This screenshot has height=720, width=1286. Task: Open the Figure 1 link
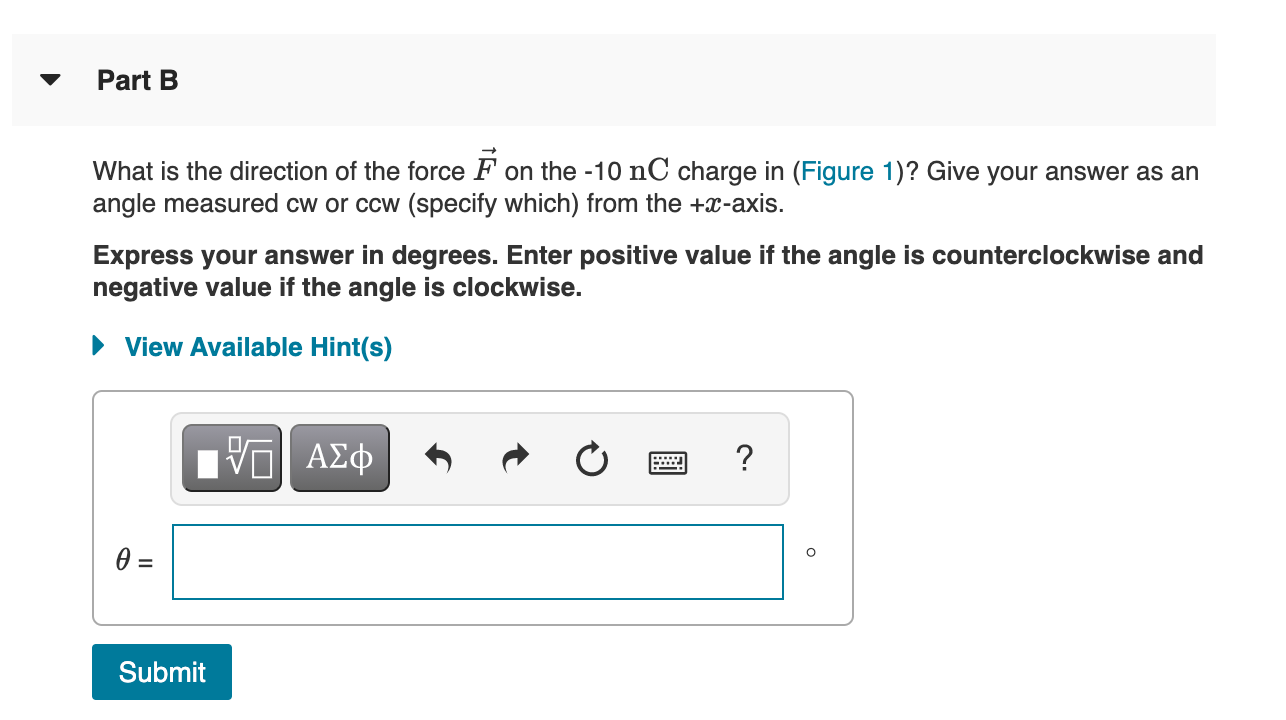(x=847, y=171)
